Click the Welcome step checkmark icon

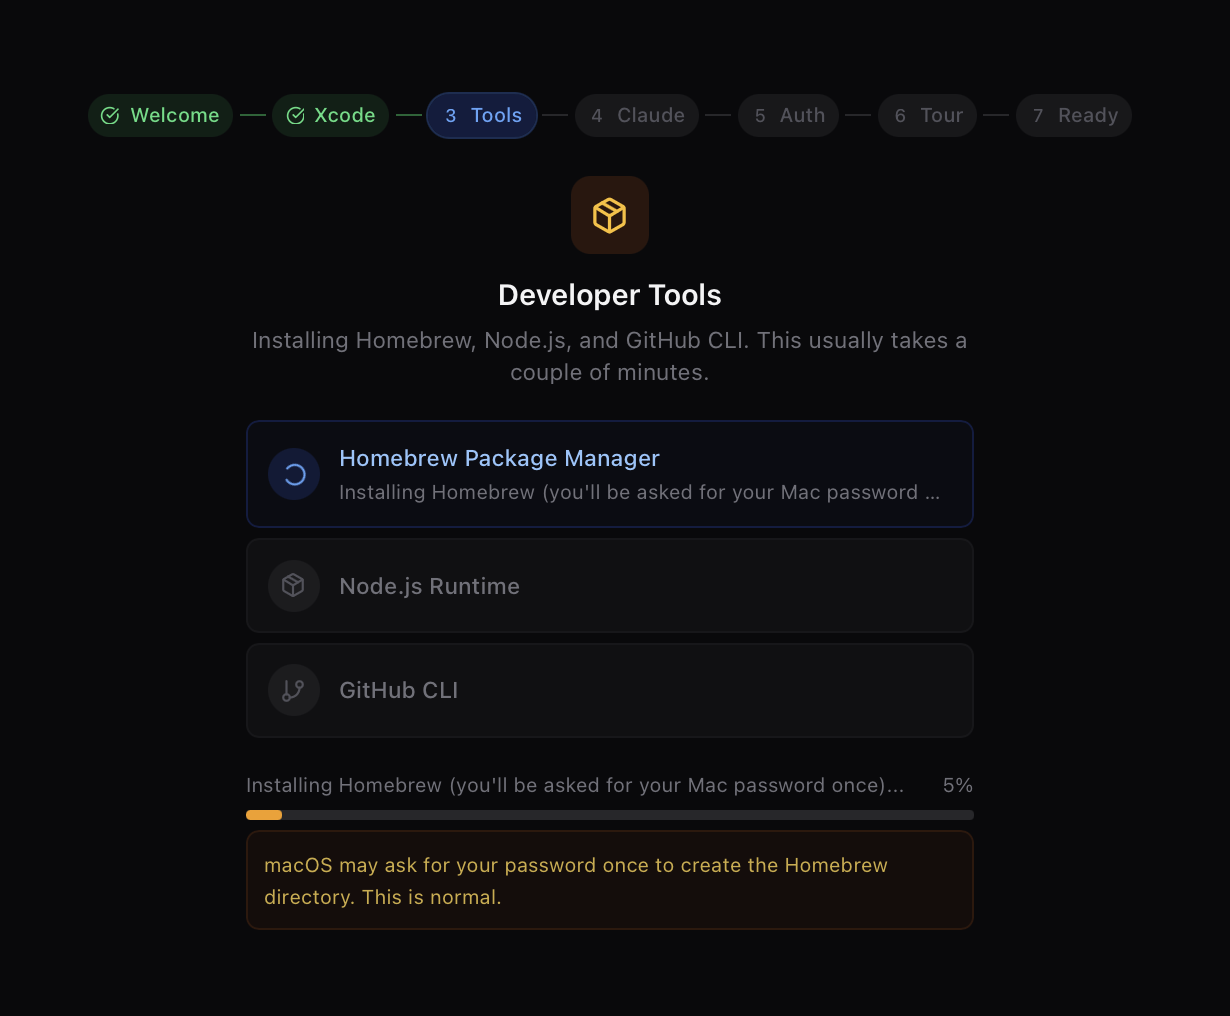point(110,115)
